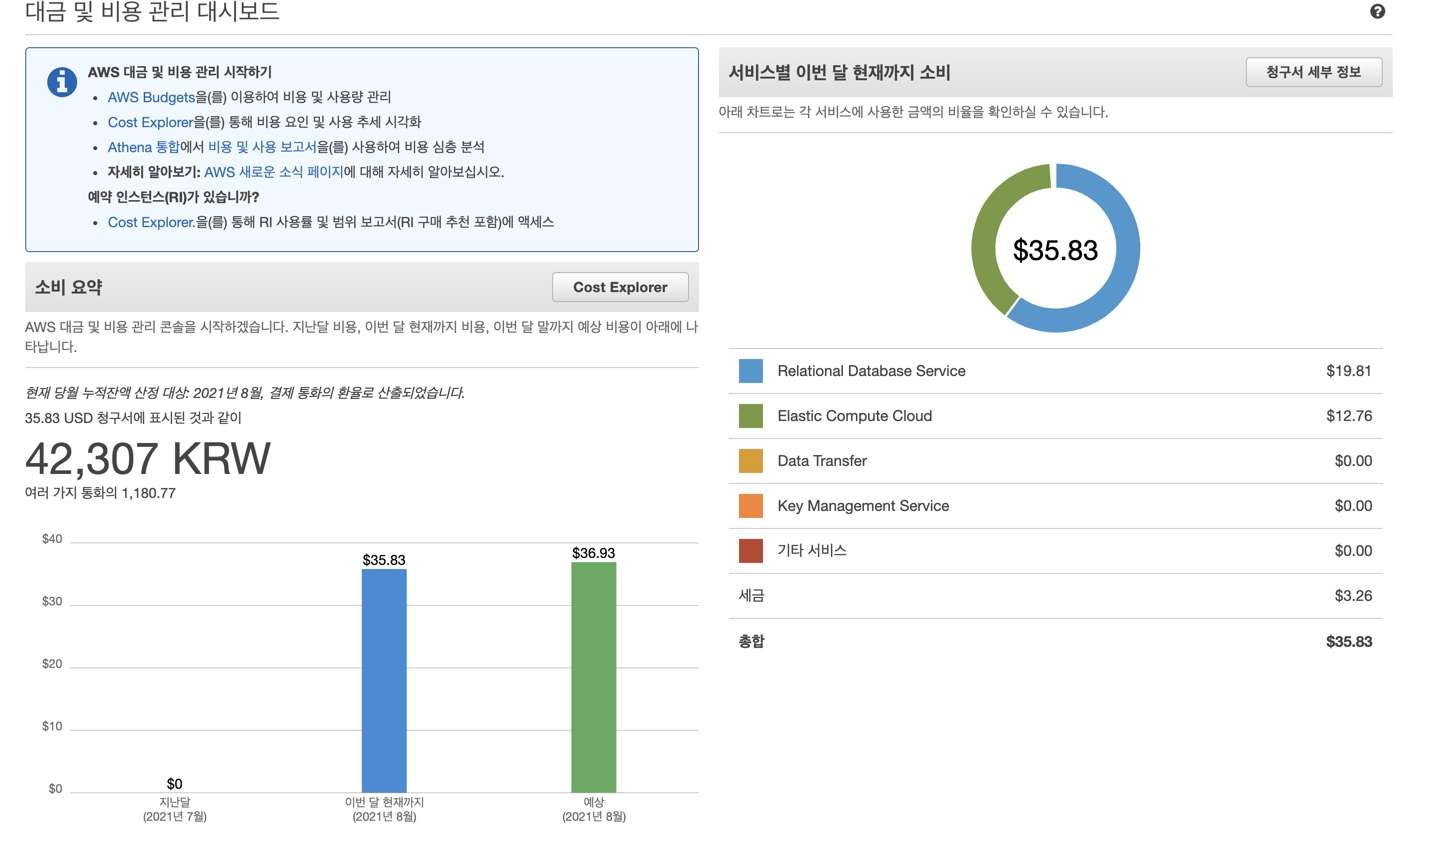Open AWS 새로운 소식 페이지 link
The width and height of the screenshot is (1451, 847).
click(273, 172)
